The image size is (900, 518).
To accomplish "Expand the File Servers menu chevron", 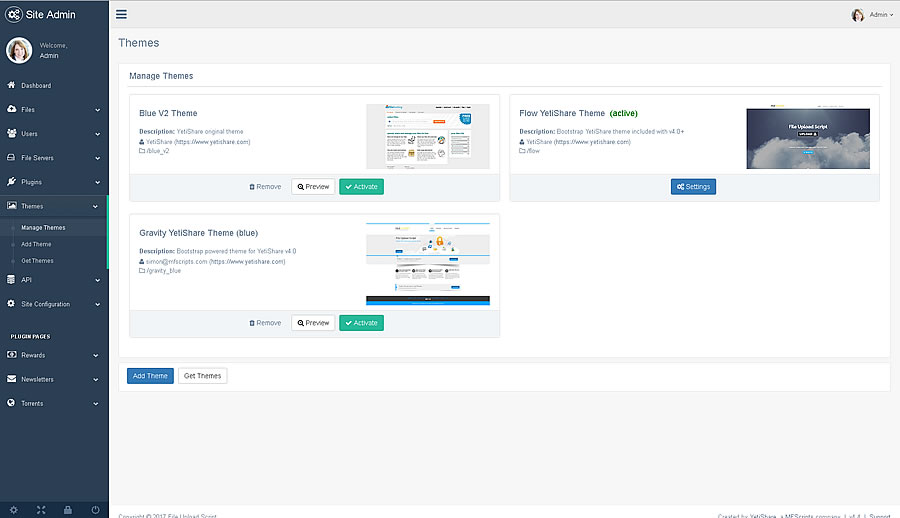I will pos(97,158).
